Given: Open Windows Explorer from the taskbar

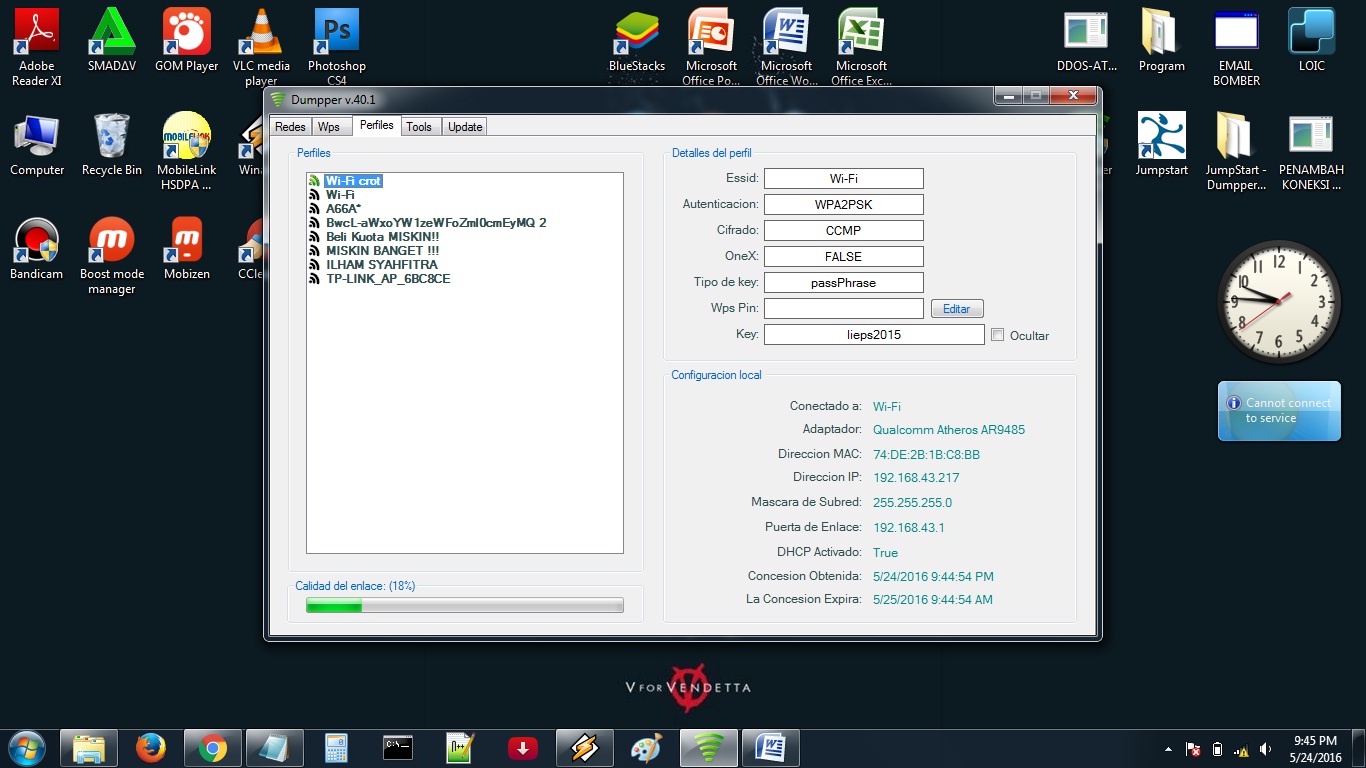Looking at the screenshot, I should (x=89, y=748).
